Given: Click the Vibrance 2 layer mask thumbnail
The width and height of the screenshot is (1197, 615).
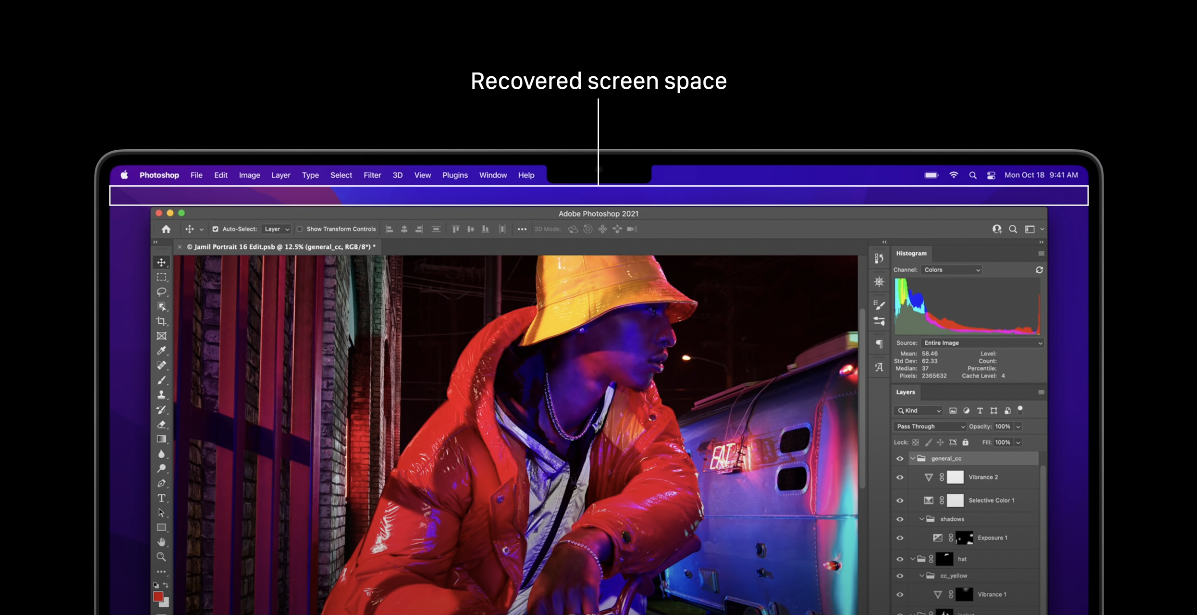Looking at the screenshot, I should click(x=955, y=478).
